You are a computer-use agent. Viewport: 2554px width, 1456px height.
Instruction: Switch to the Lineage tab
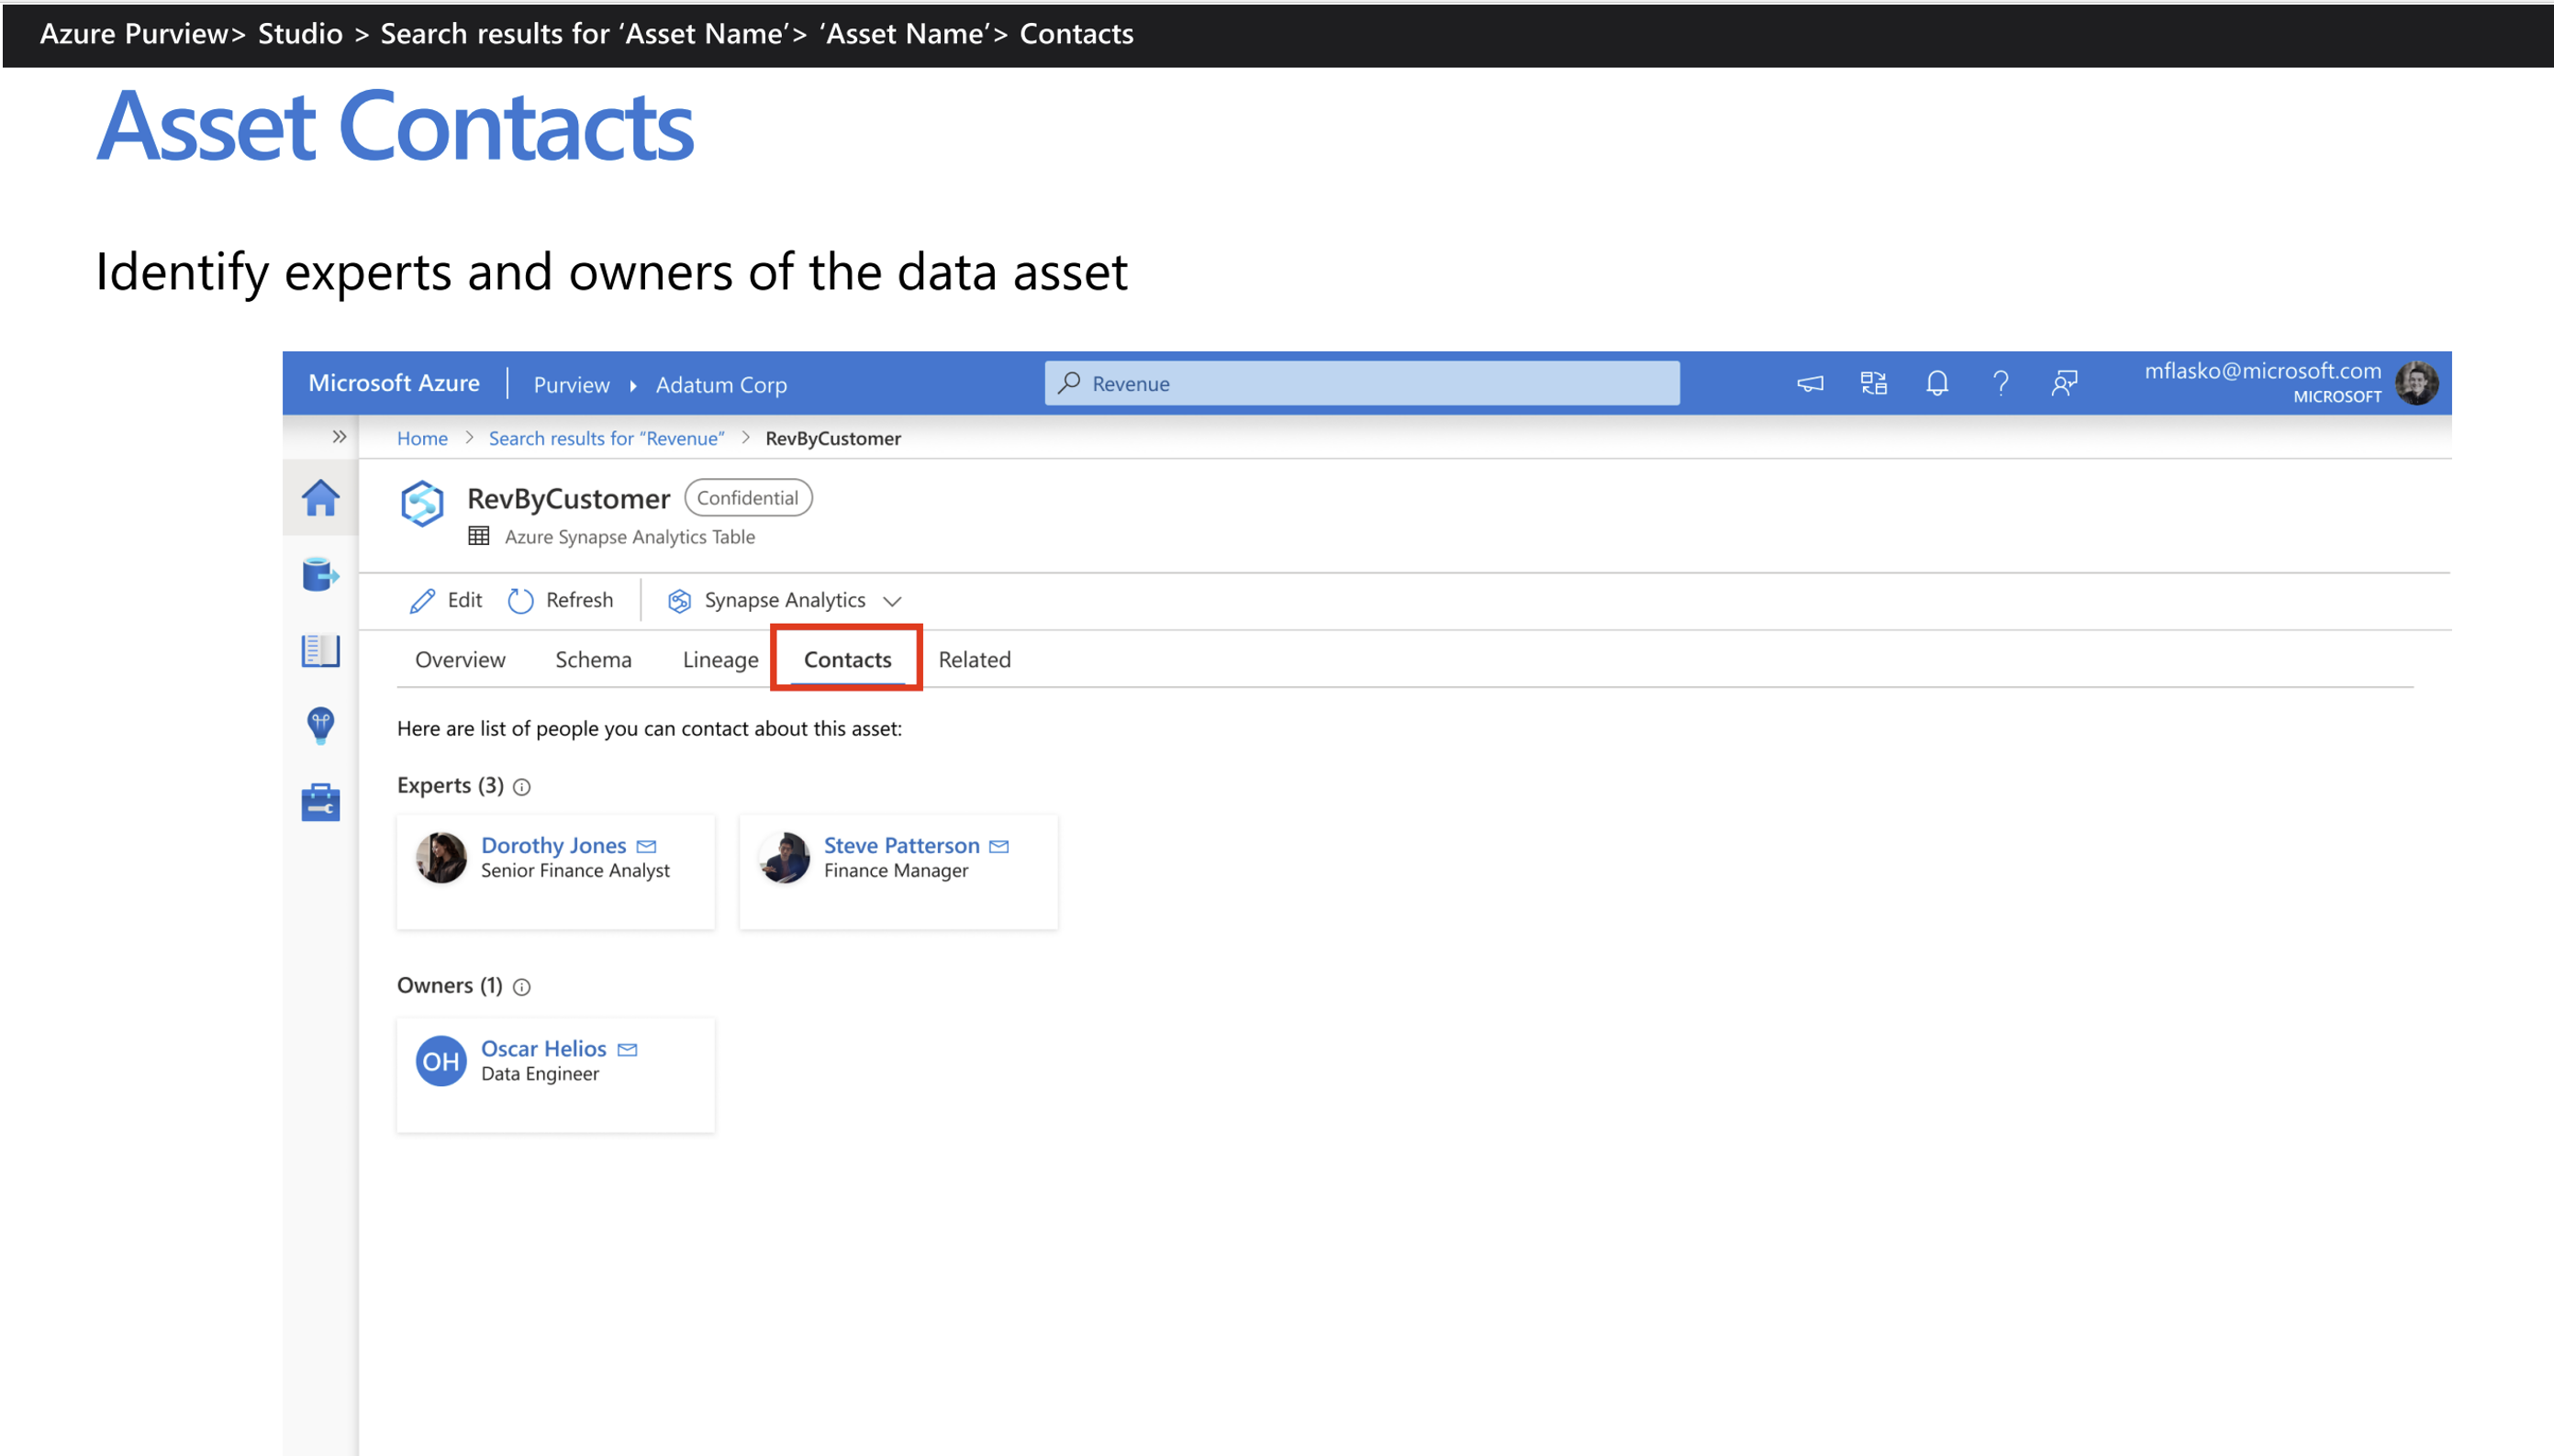[x=720, y=660]
